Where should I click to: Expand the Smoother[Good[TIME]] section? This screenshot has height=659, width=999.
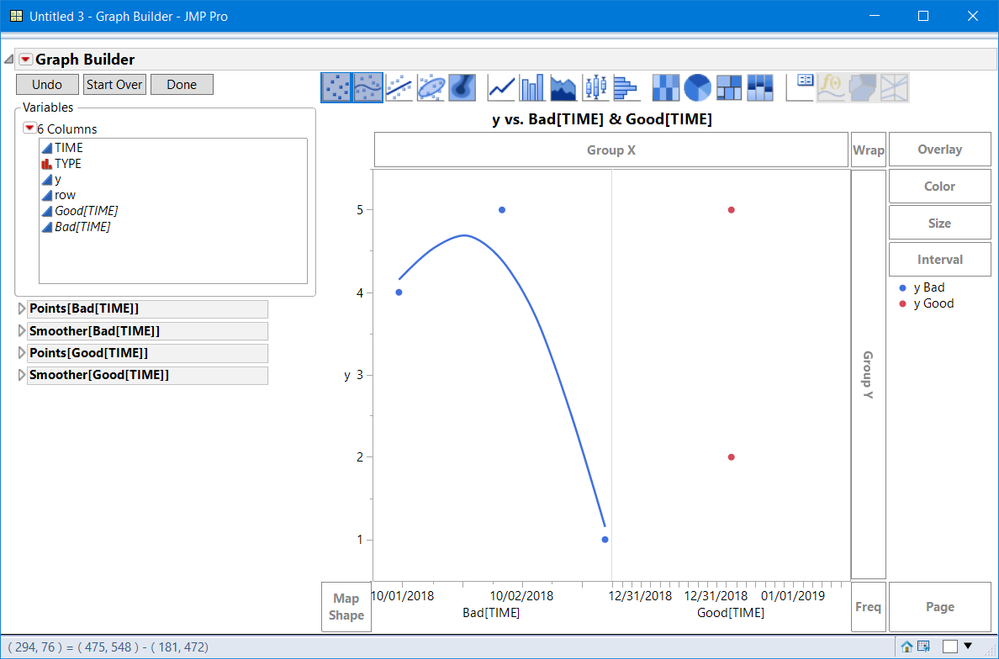tap(21, 375)
